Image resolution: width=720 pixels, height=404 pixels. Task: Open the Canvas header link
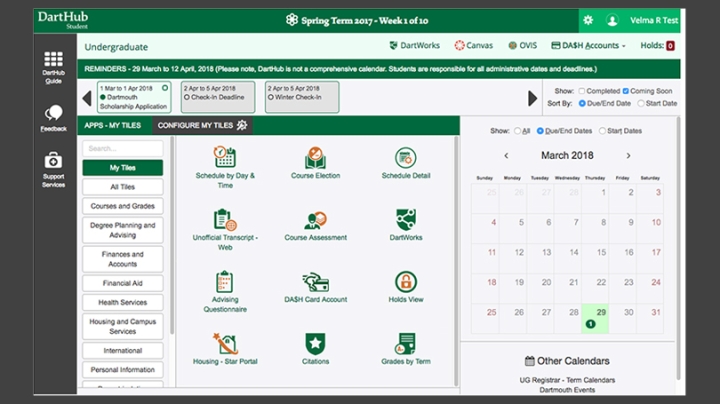pyautogui.click(x=473, y=45)
